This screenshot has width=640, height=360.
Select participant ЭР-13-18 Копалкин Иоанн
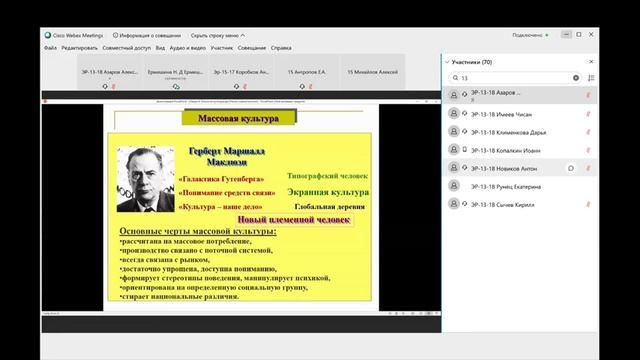tap(520, 150)
